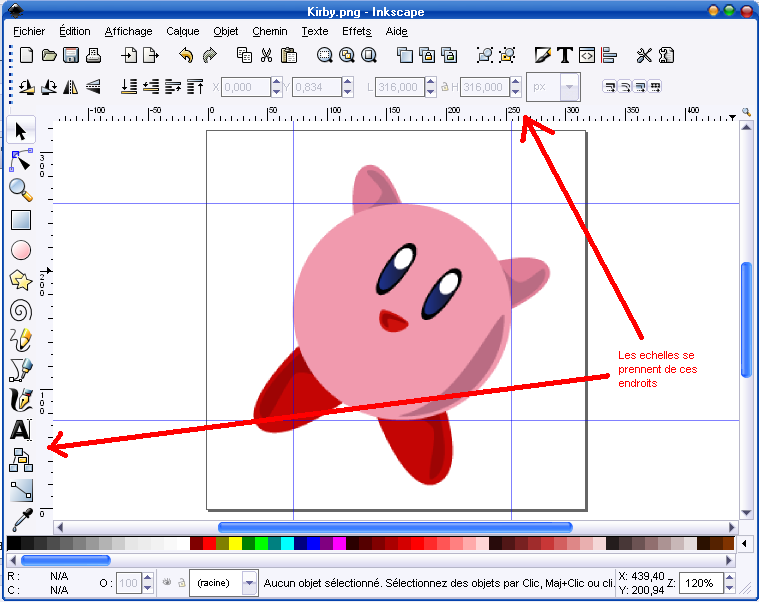Viewport: 759px width, 602px height.
Task: Increase the height H stepper
Action: 516,82
